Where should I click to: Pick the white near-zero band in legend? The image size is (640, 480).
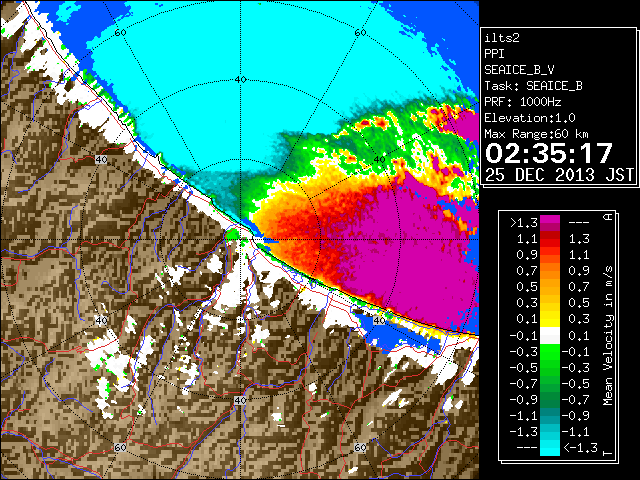pyautogui.click(x=550, y=336)
